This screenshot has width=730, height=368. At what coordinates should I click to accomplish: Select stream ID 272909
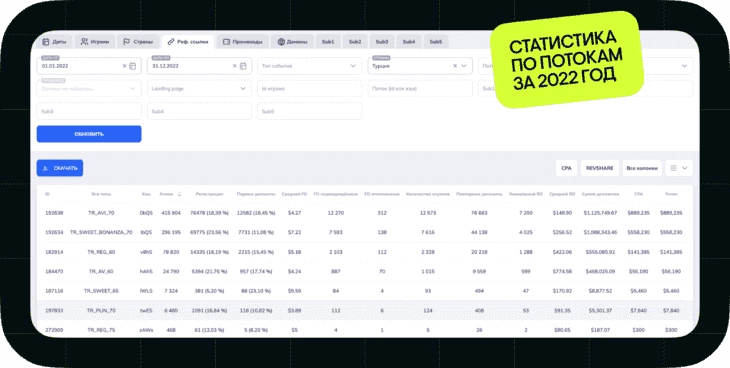click(x=54, y=330)
